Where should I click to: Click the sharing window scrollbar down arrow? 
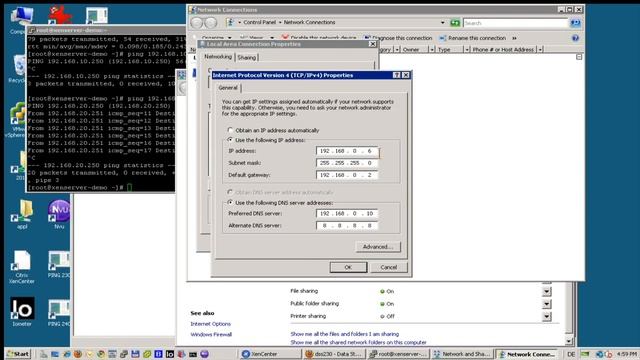tap(569, 341)
